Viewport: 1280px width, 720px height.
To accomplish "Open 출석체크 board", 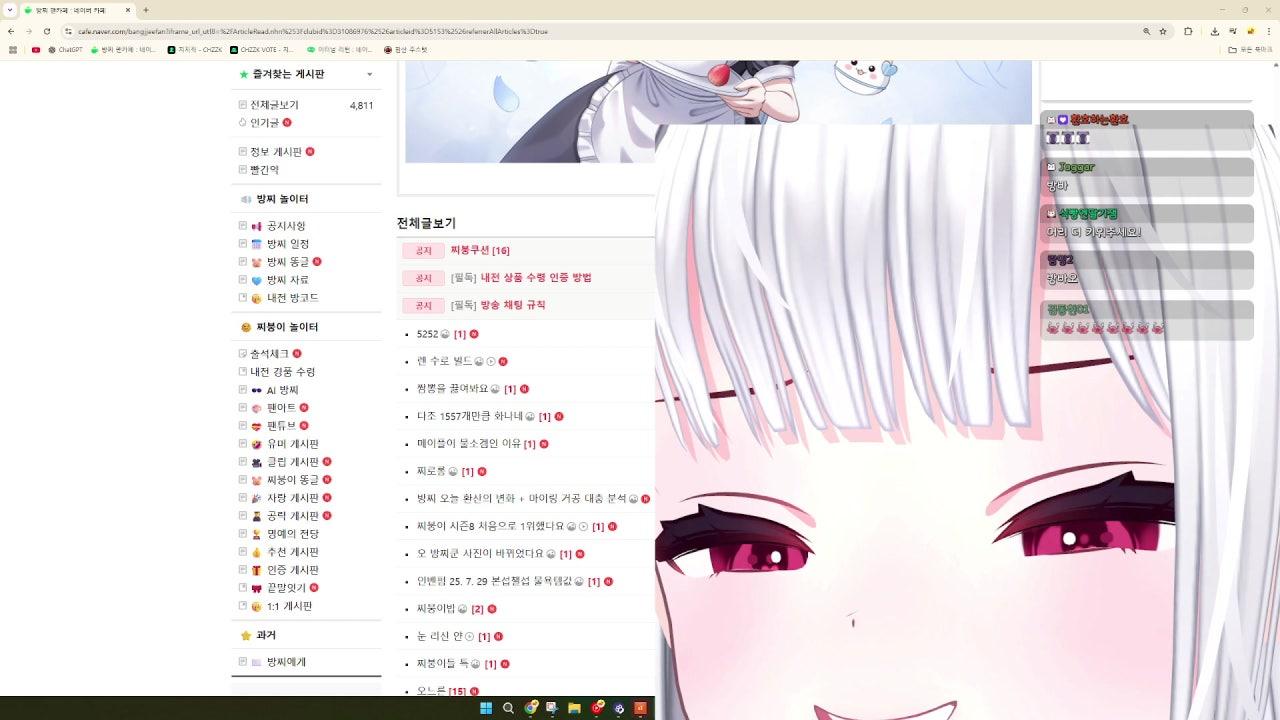I will [270, 354].
